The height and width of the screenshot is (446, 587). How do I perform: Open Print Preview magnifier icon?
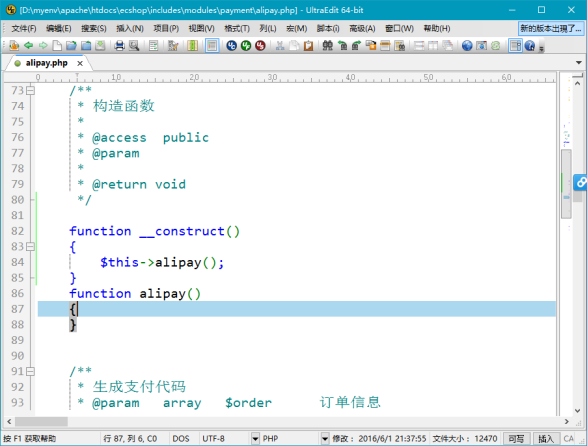134,46
